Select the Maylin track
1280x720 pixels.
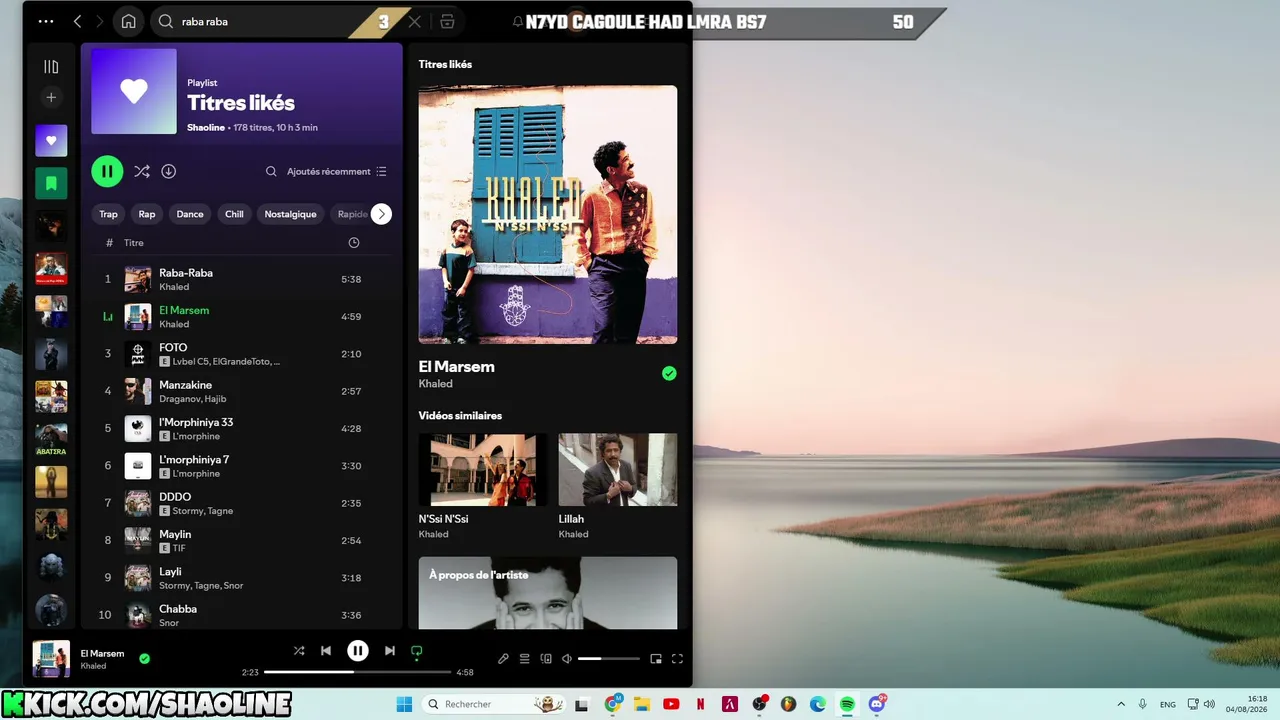point(242,540)
